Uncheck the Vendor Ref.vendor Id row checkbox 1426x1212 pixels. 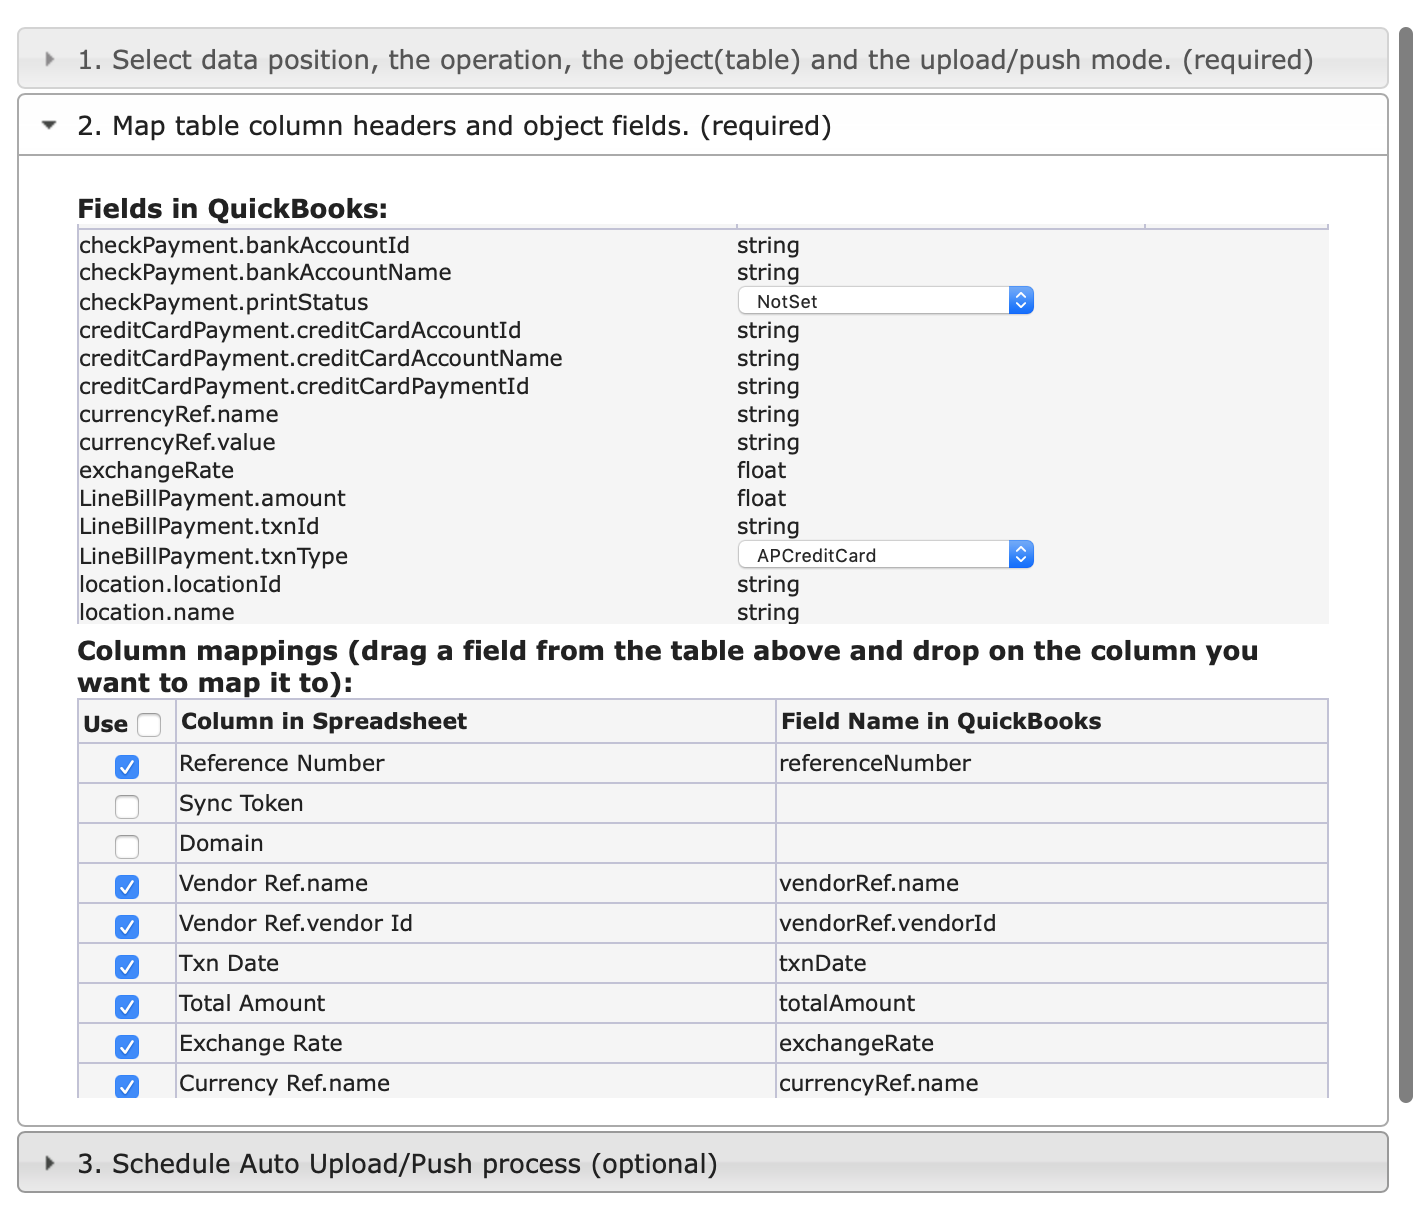pyautogui.click(x=127, y=926)
